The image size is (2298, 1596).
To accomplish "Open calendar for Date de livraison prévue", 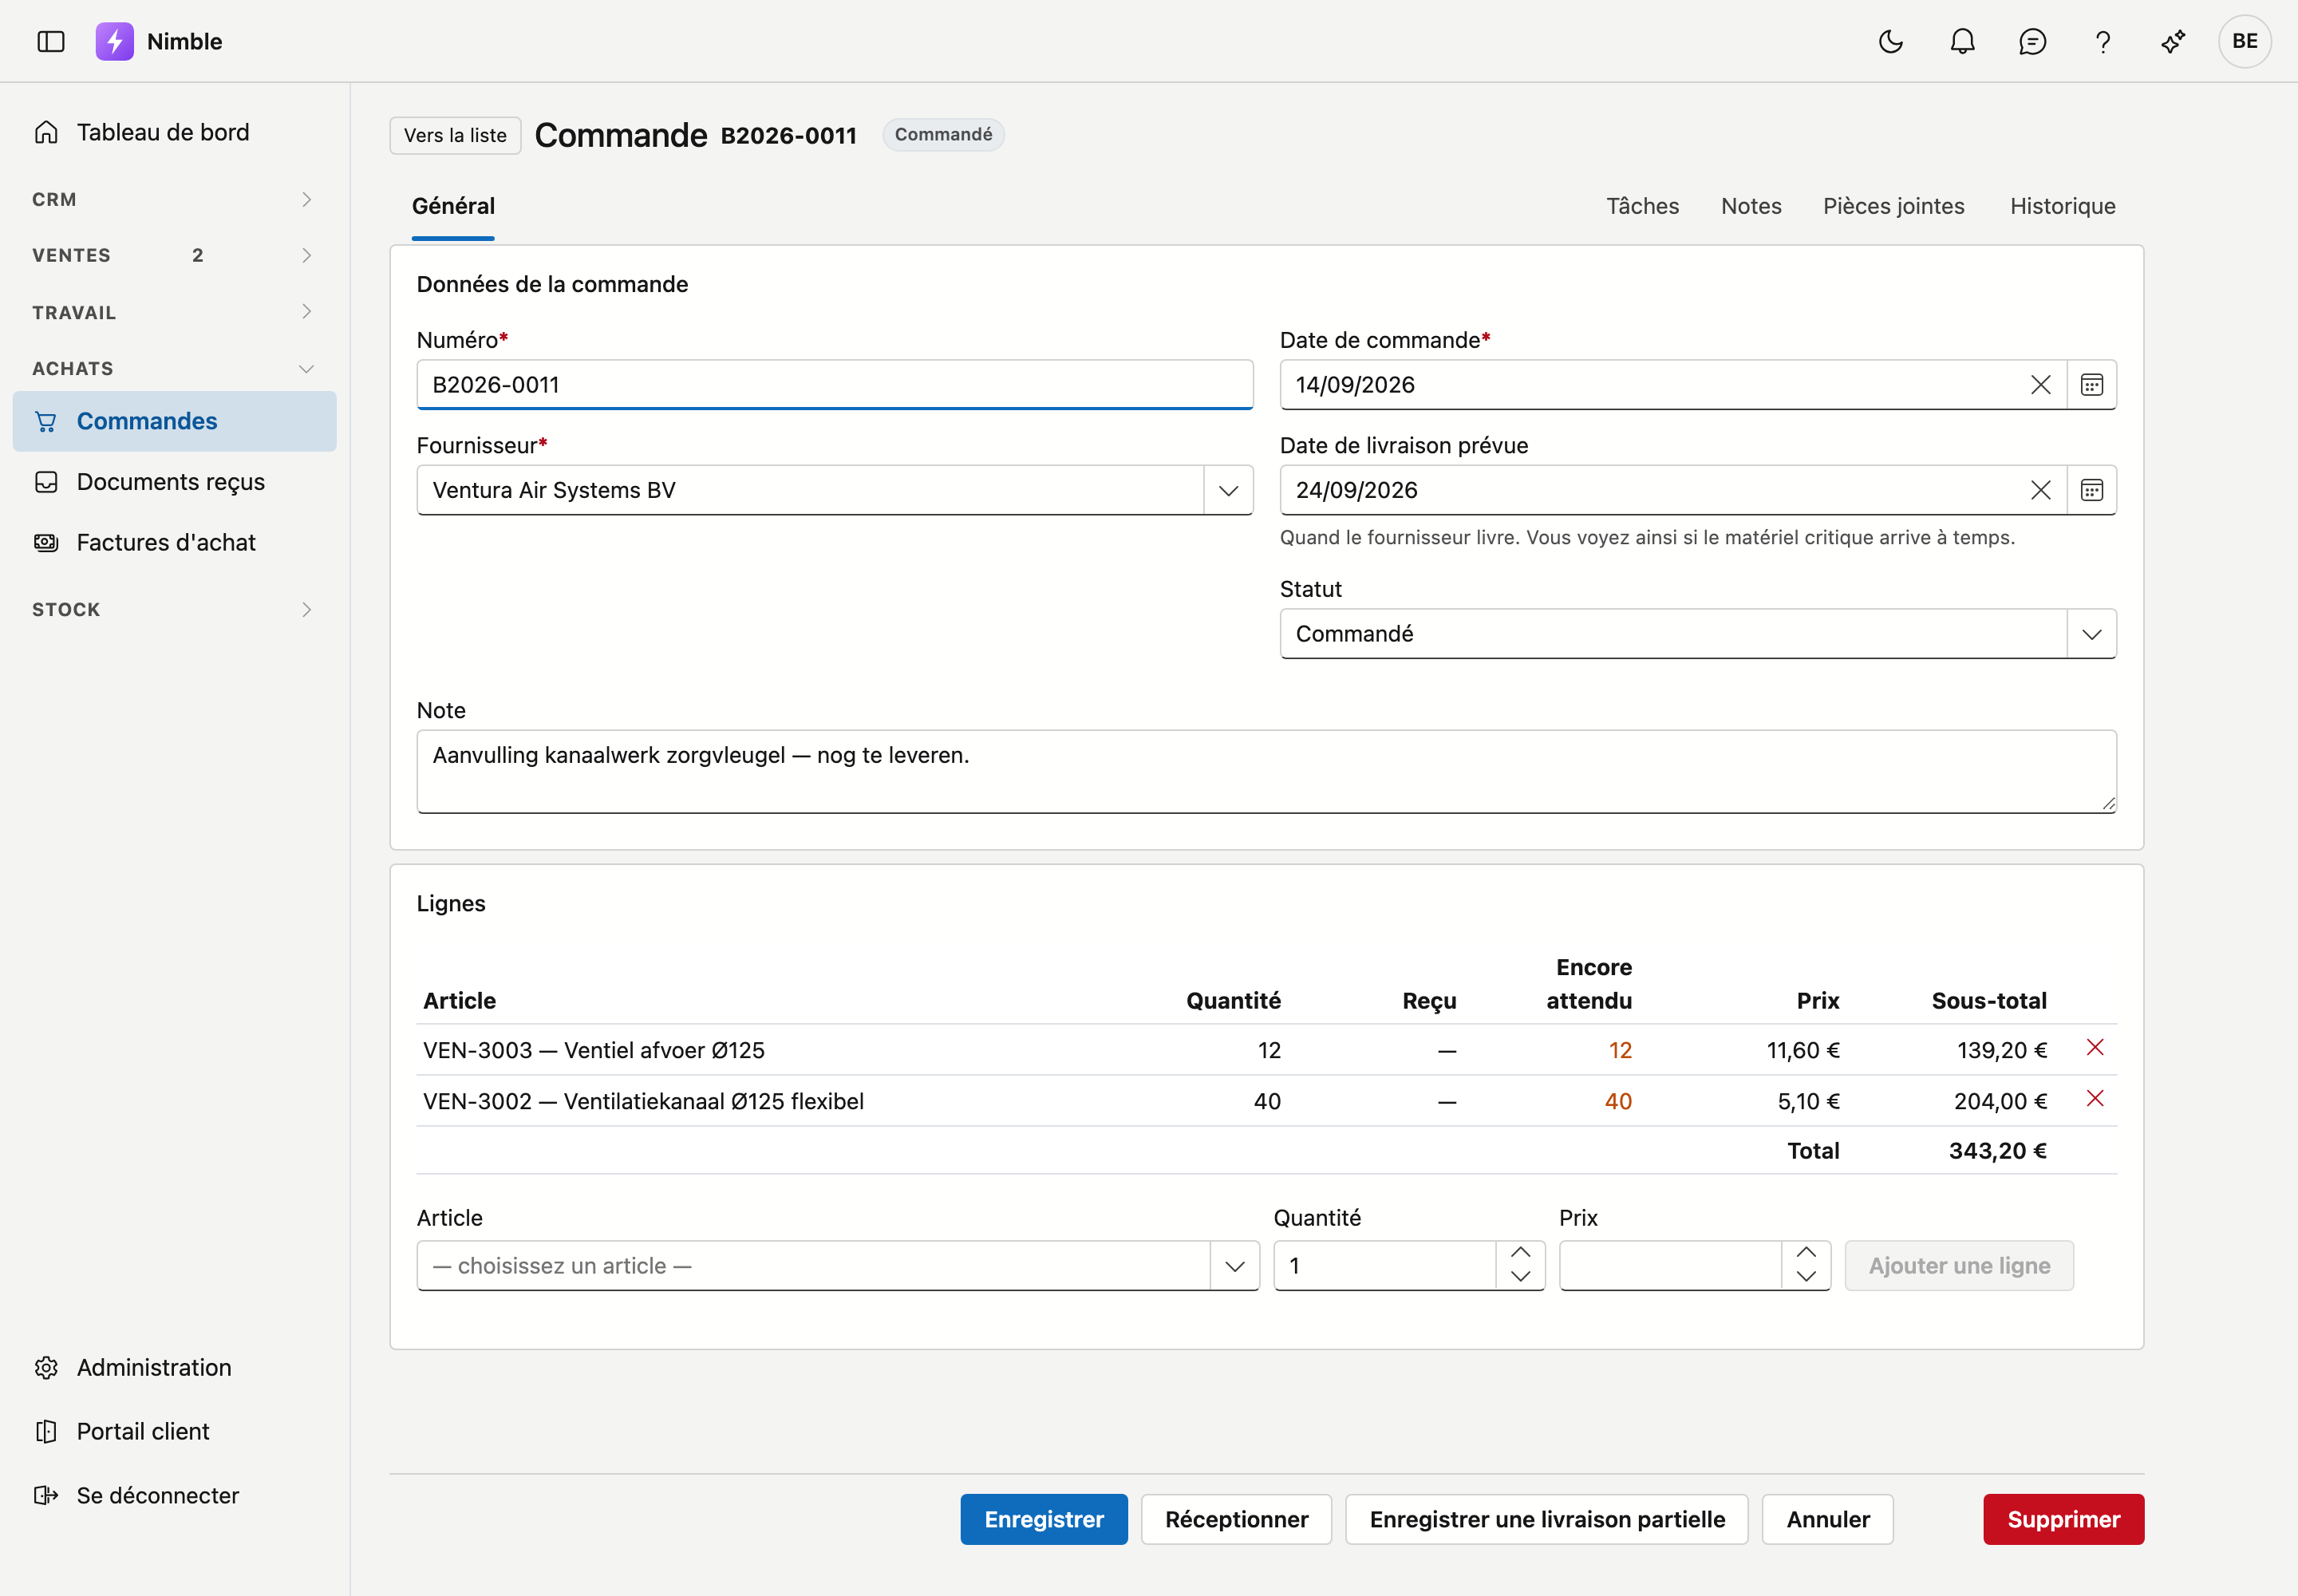I will coord(2091,490).
